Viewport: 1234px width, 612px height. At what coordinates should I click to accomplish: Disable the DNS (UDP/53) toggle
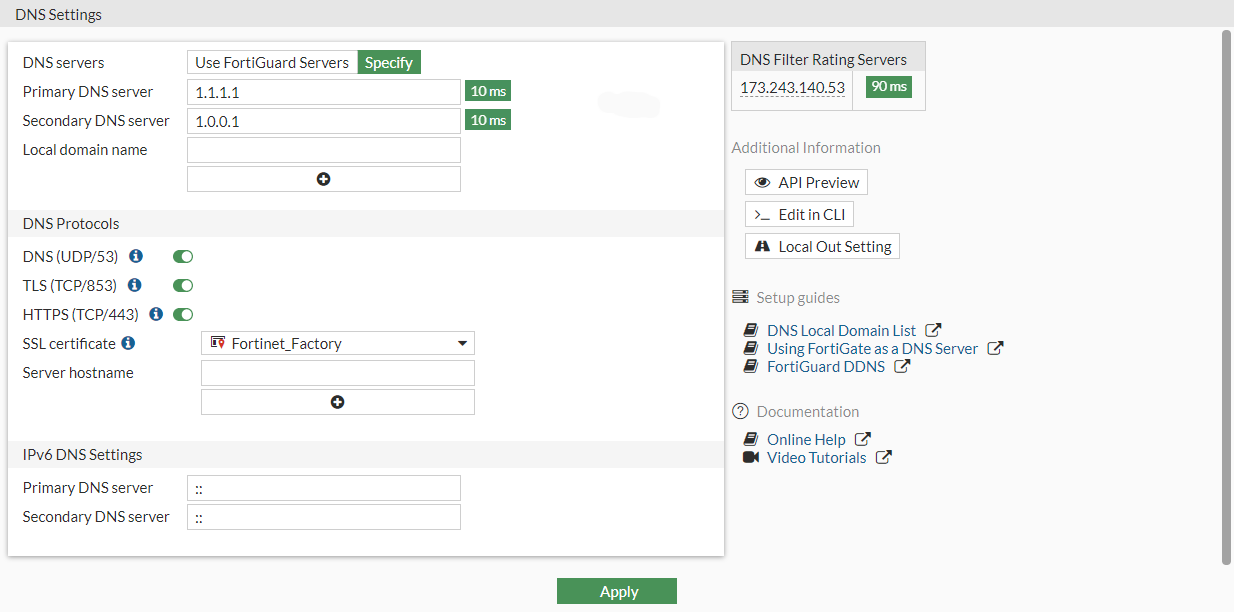(183, 257)
